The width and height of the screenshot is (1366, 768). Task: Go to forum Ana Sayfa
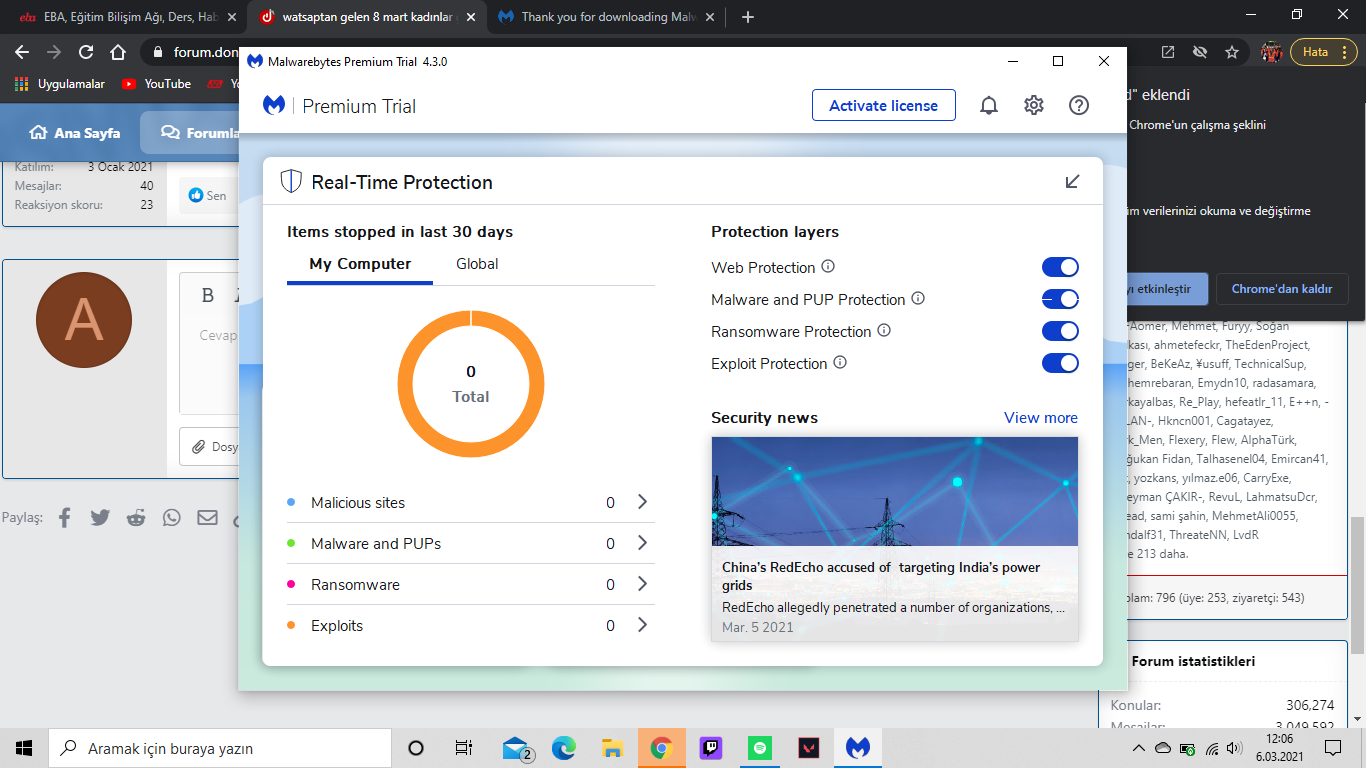pyautogui.click(x=74, y=132)
